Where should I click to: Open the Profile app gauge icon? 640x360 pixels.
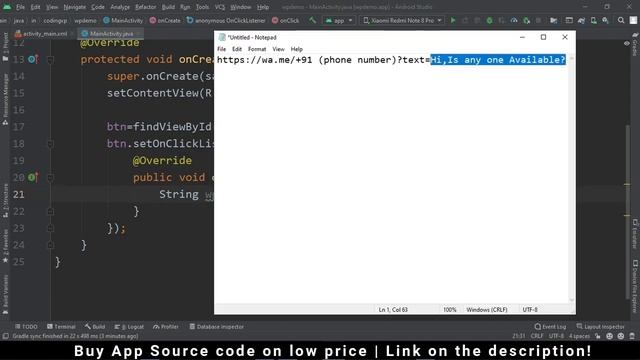[514, 20]
